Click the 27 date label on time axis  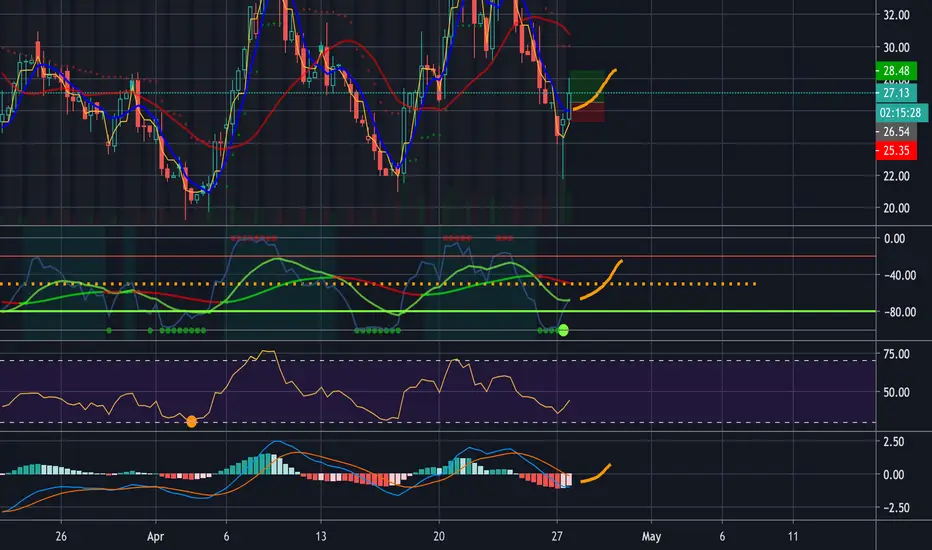[x=556, y=536]
